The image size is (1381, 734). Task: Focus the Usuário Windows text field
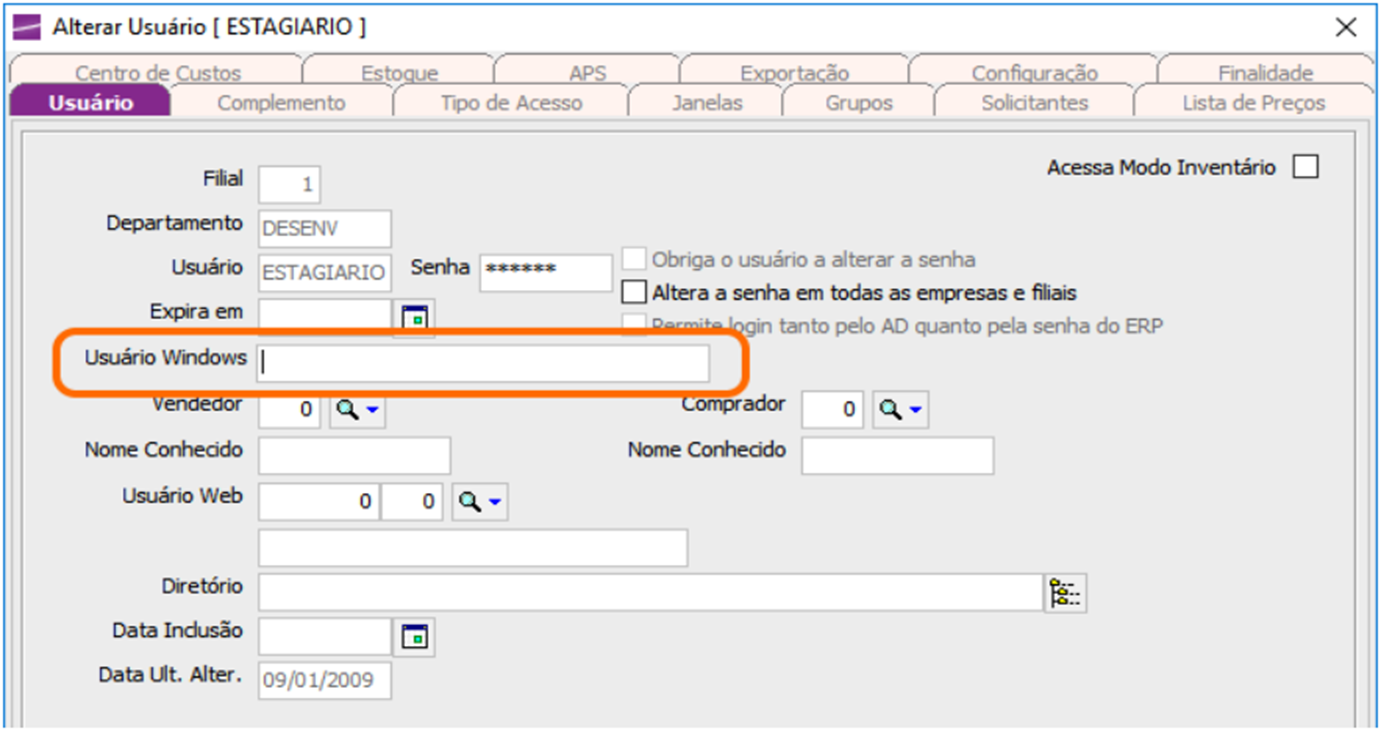[x=484, y=364]
